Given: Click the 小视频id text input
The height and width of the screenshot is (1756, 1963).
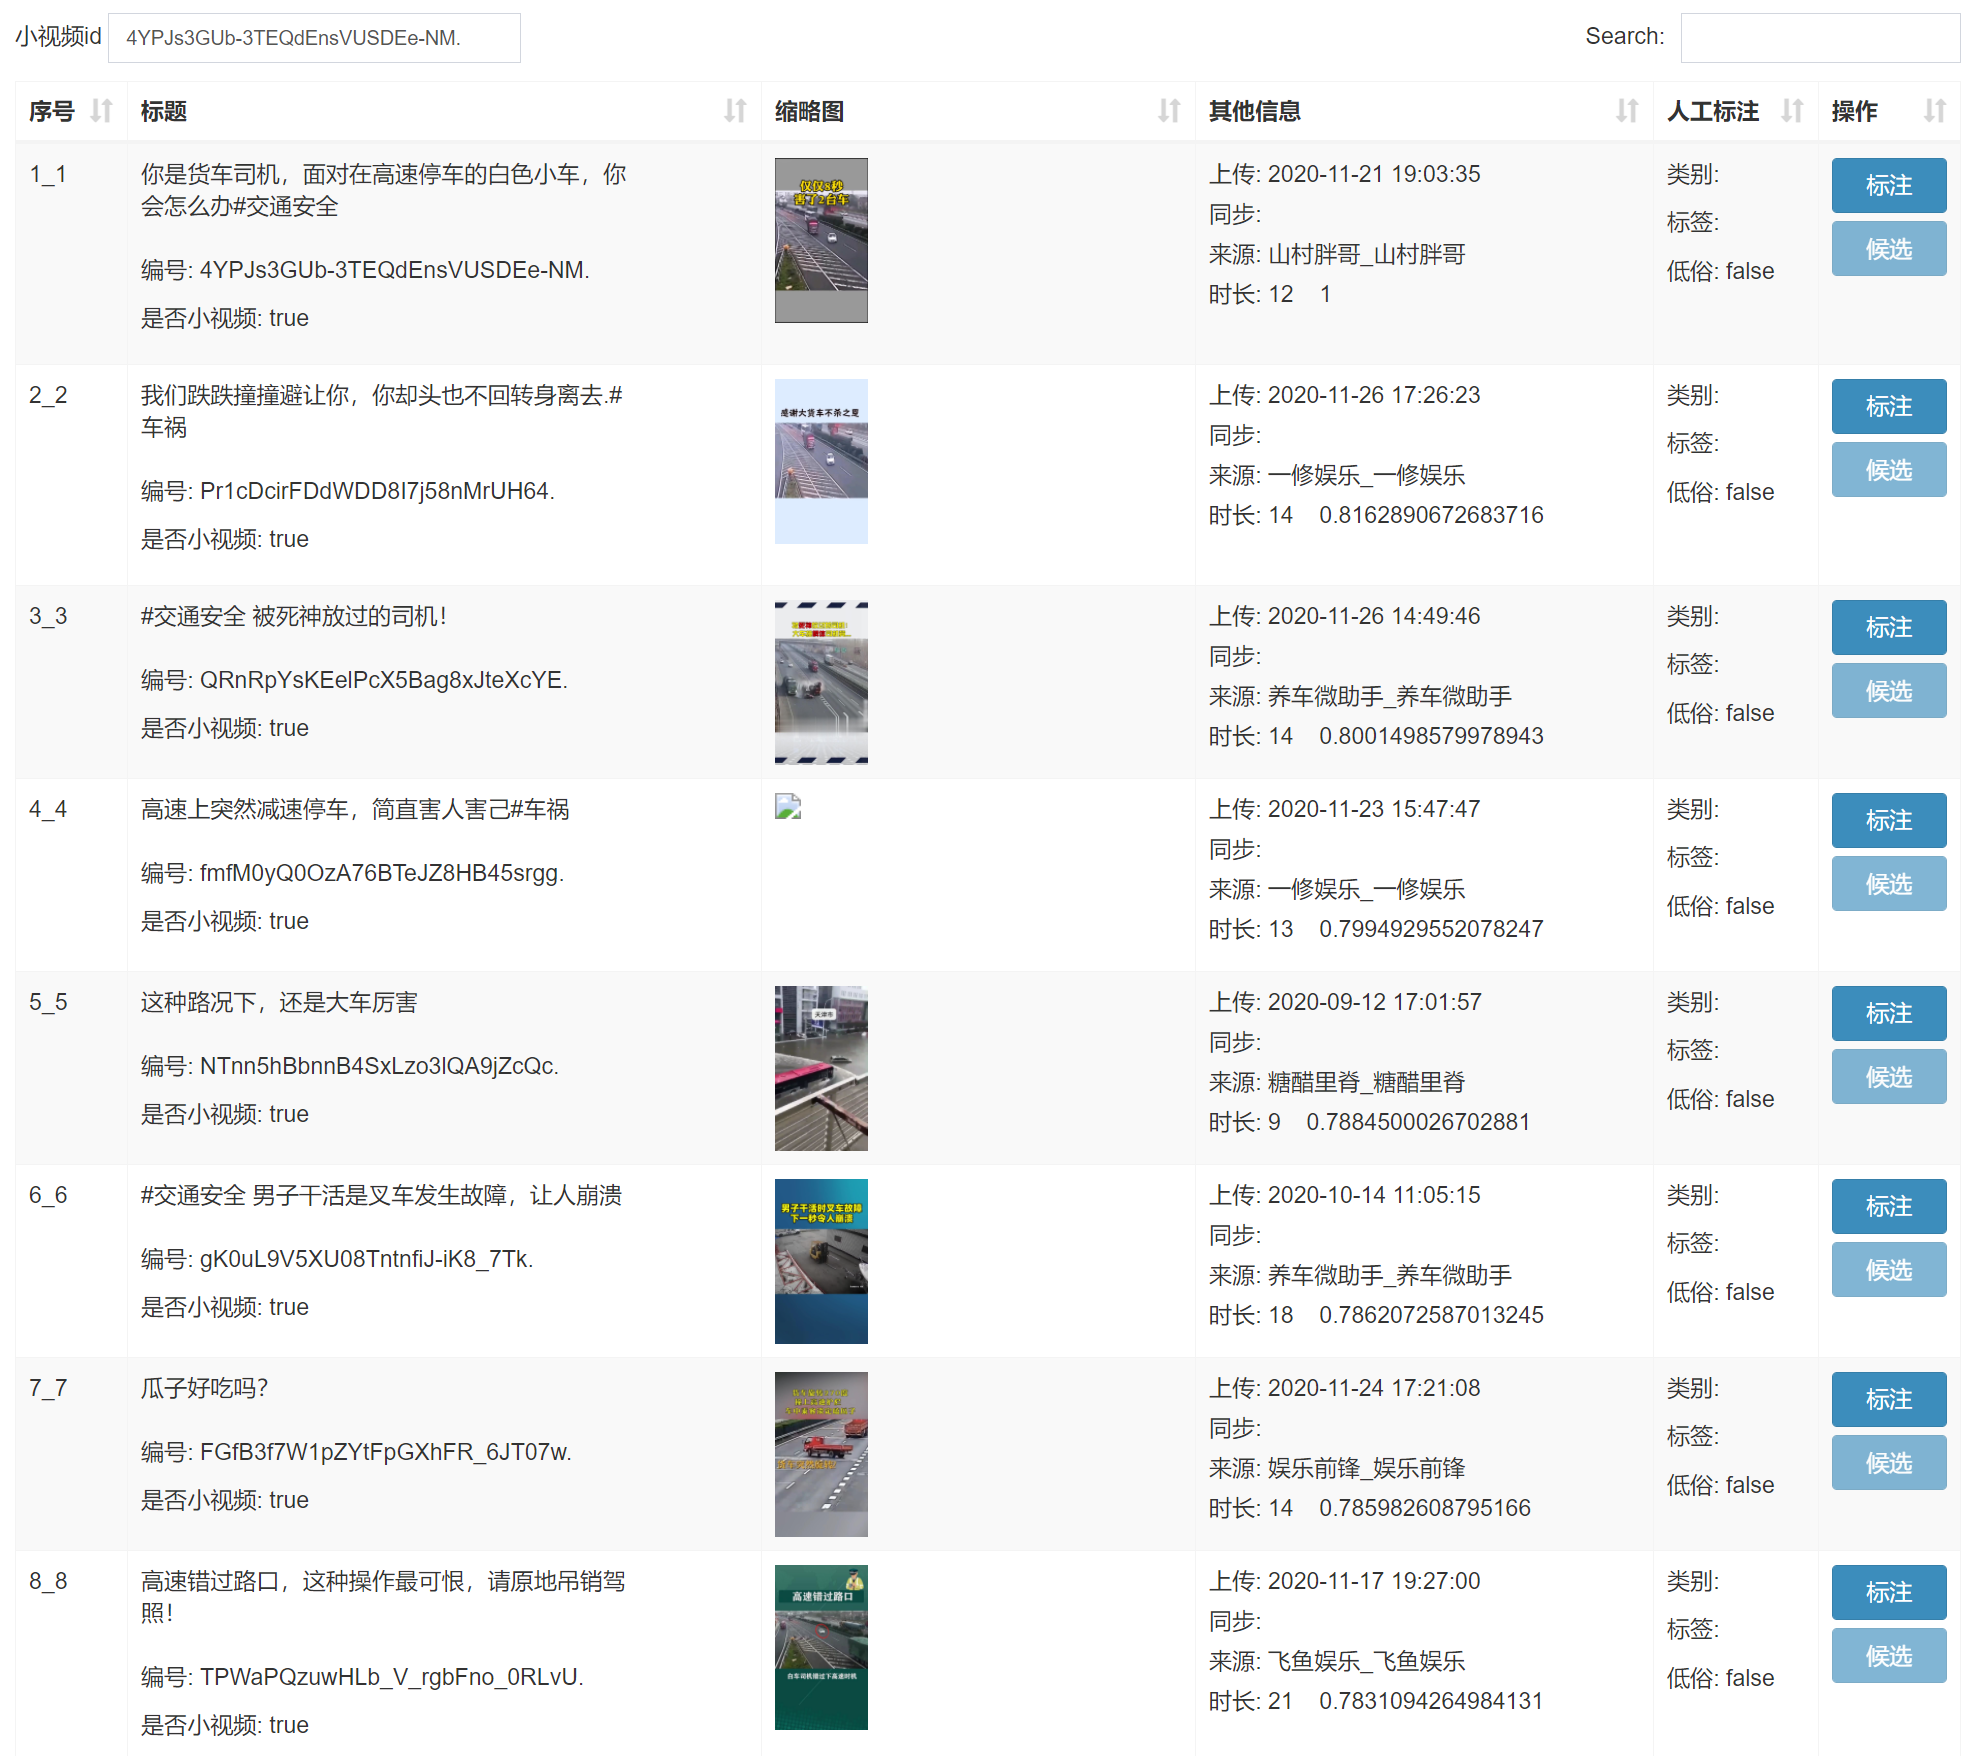Looking at the screenshot, I should (x=314, y=38).
